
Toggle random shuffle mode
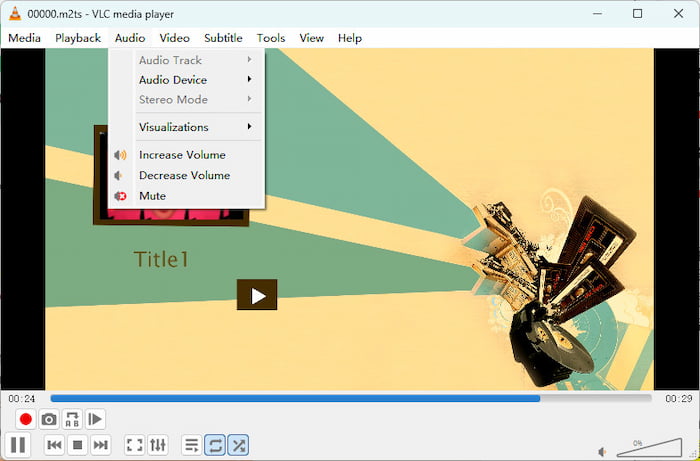[x=238, y=444]
